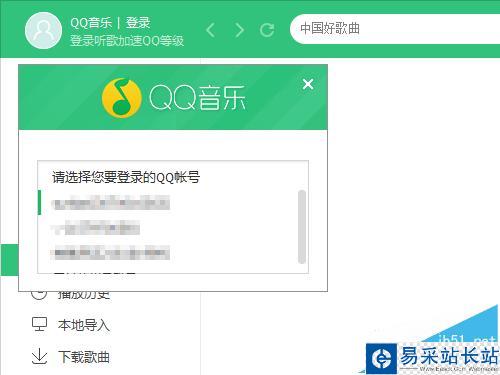The width and height of the screenshot is (500, 375).
Task: Go back with the left arrow
Action: click(211, 30)
